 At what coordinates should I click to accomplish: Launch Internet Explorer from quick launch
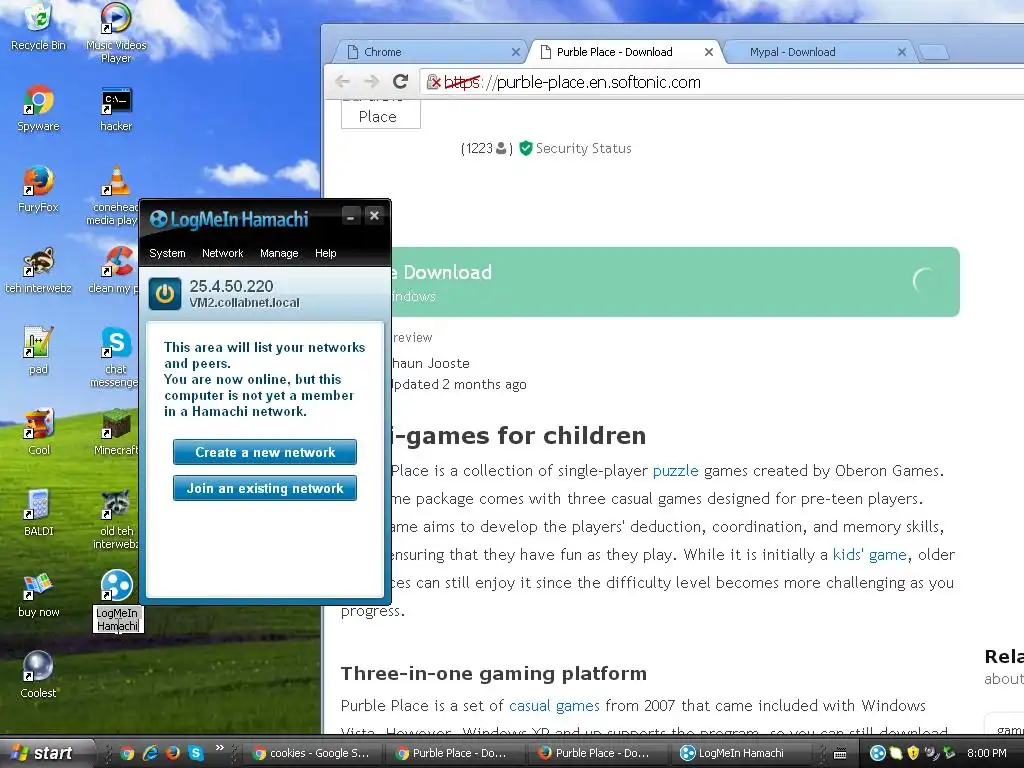[150, 753]
